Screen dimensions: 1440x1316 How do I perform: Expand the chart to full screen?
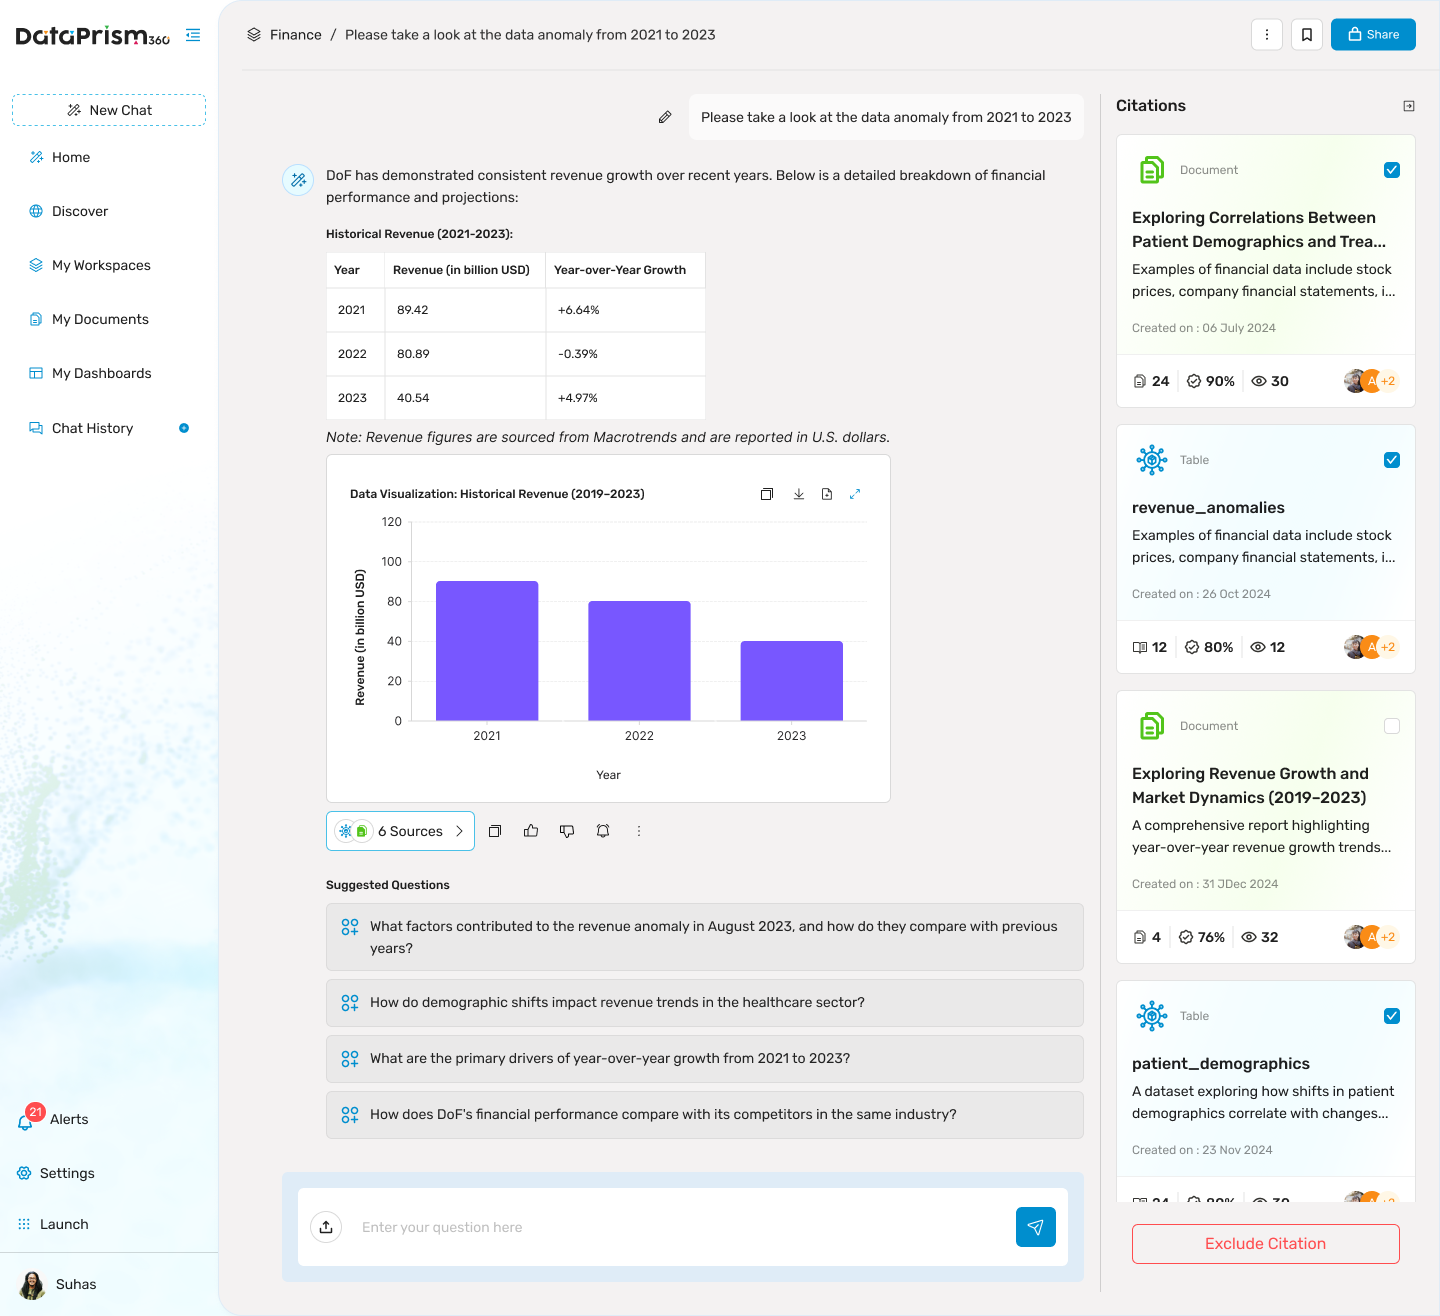point(855,494)
